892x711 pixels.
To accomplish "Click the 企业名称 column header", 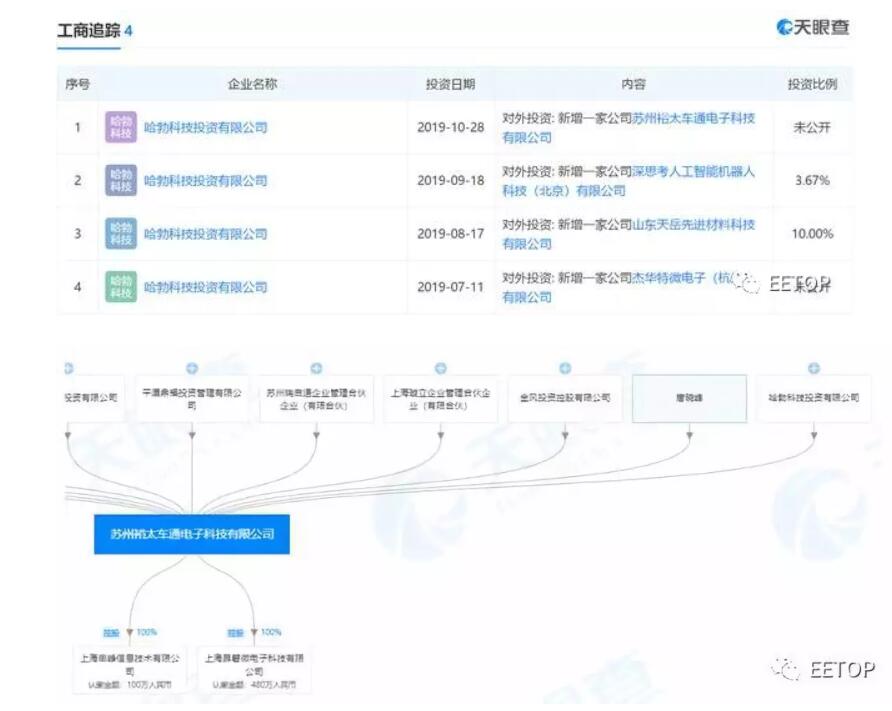I will (x=253, y=84).
